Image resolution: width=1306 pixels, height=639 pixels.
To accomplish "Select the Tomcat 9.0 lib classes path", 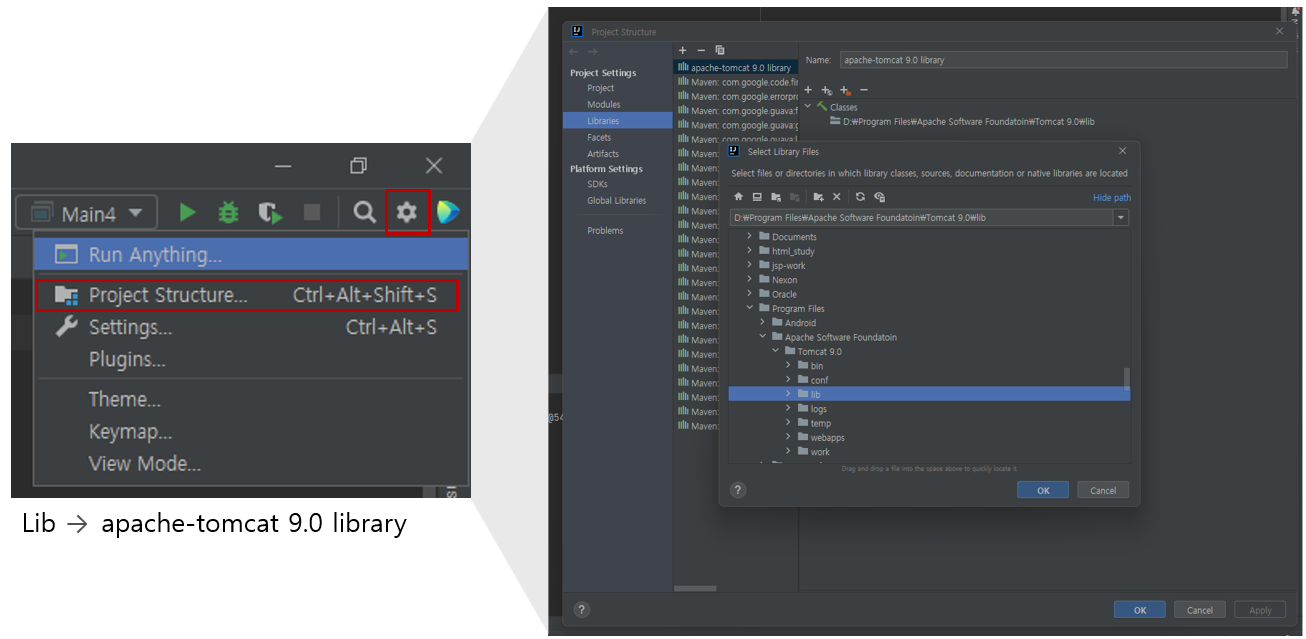I will tap(961, 121).
